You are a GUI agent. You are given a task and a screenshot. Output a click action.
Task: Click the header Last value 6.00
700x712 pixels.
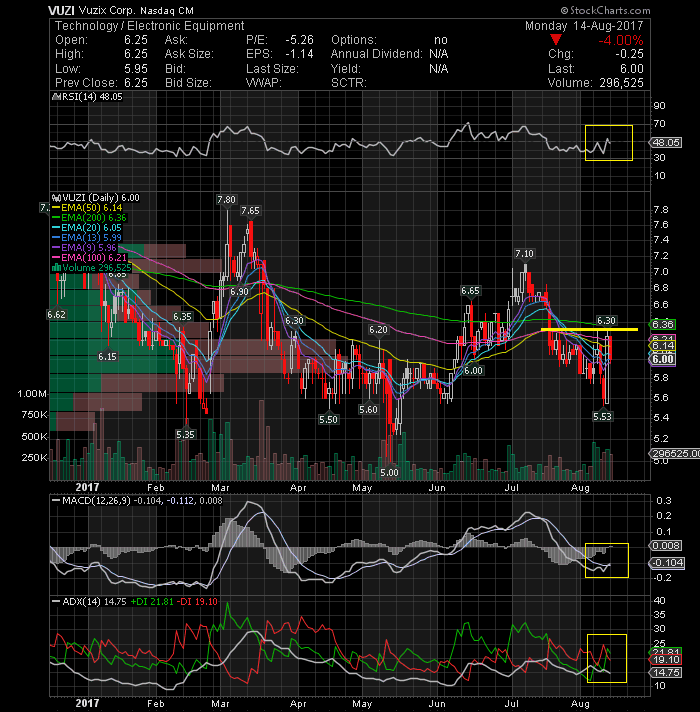point(631,69)
